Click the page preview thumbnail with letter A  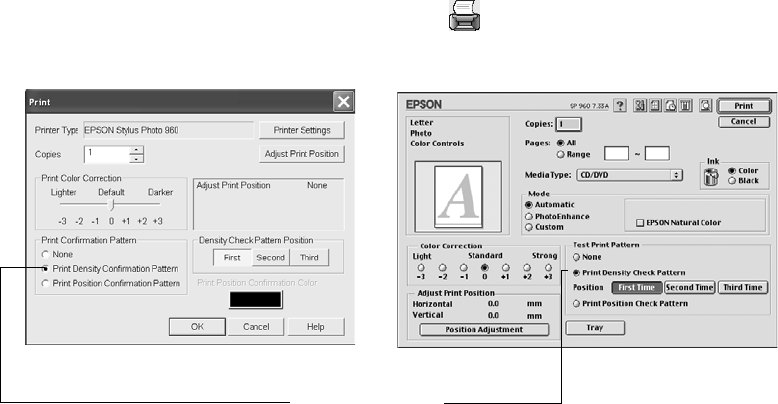click(x=458, y=197)
